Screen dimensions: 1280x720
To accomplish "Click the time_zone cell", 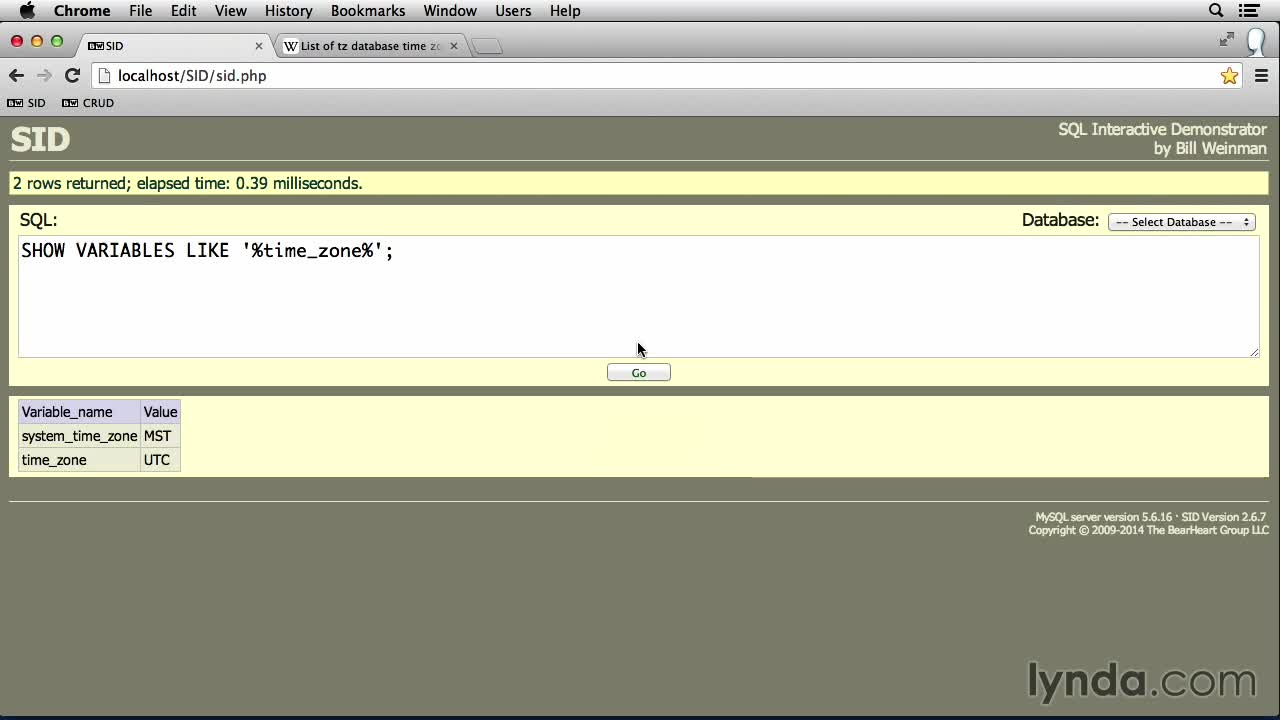I will [79, 460].
